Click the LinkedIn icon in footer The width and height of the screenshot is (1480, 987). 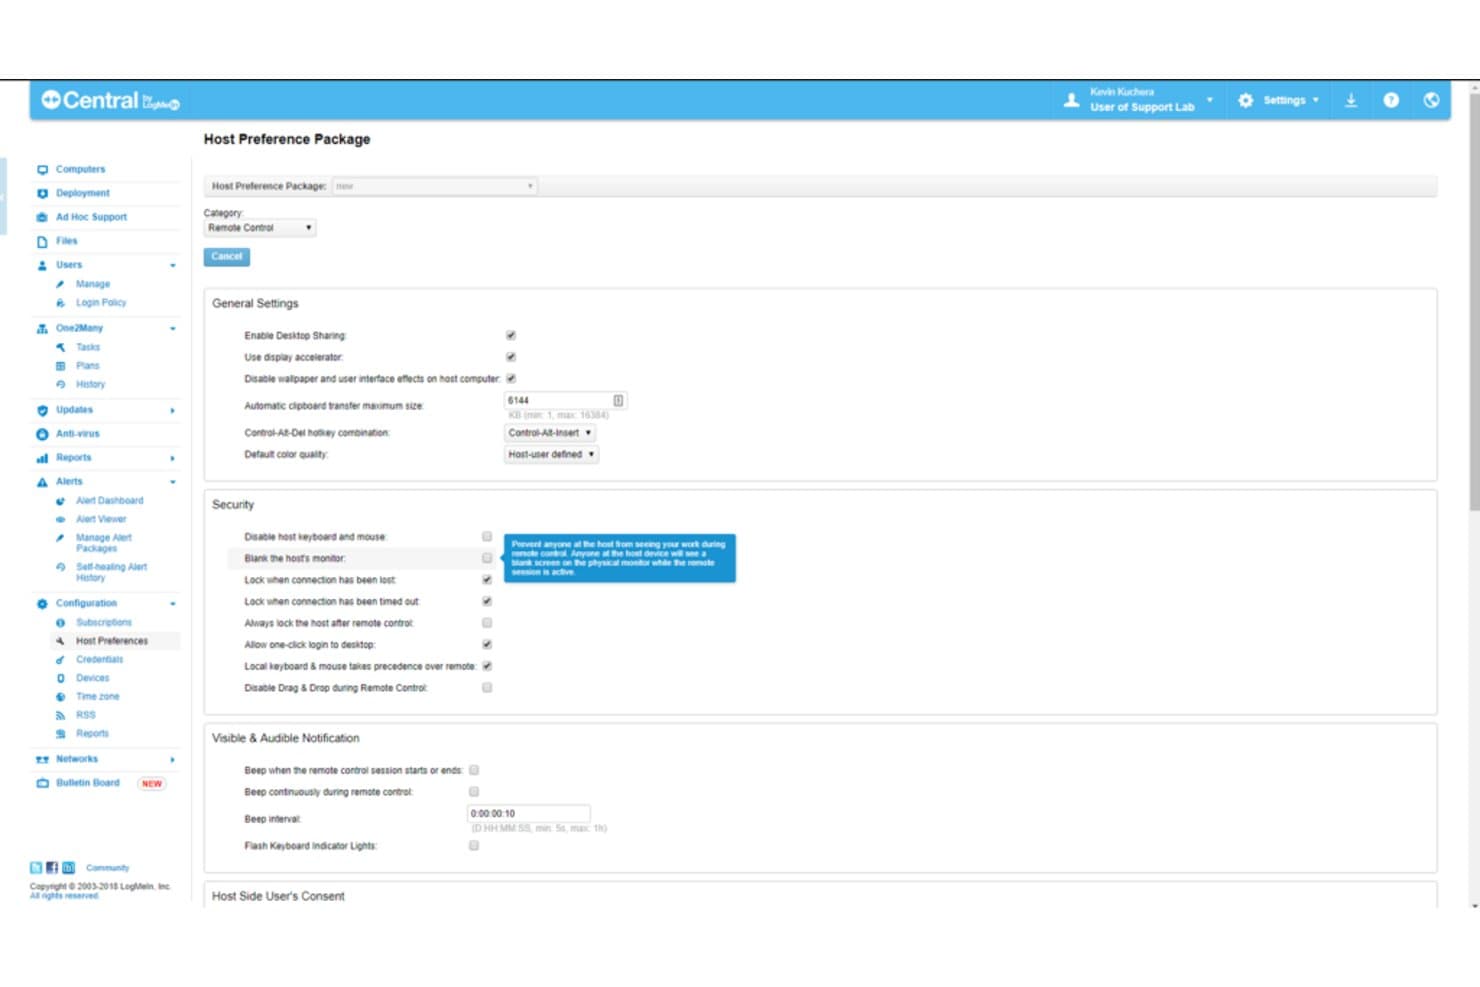(x=68, y=868)
